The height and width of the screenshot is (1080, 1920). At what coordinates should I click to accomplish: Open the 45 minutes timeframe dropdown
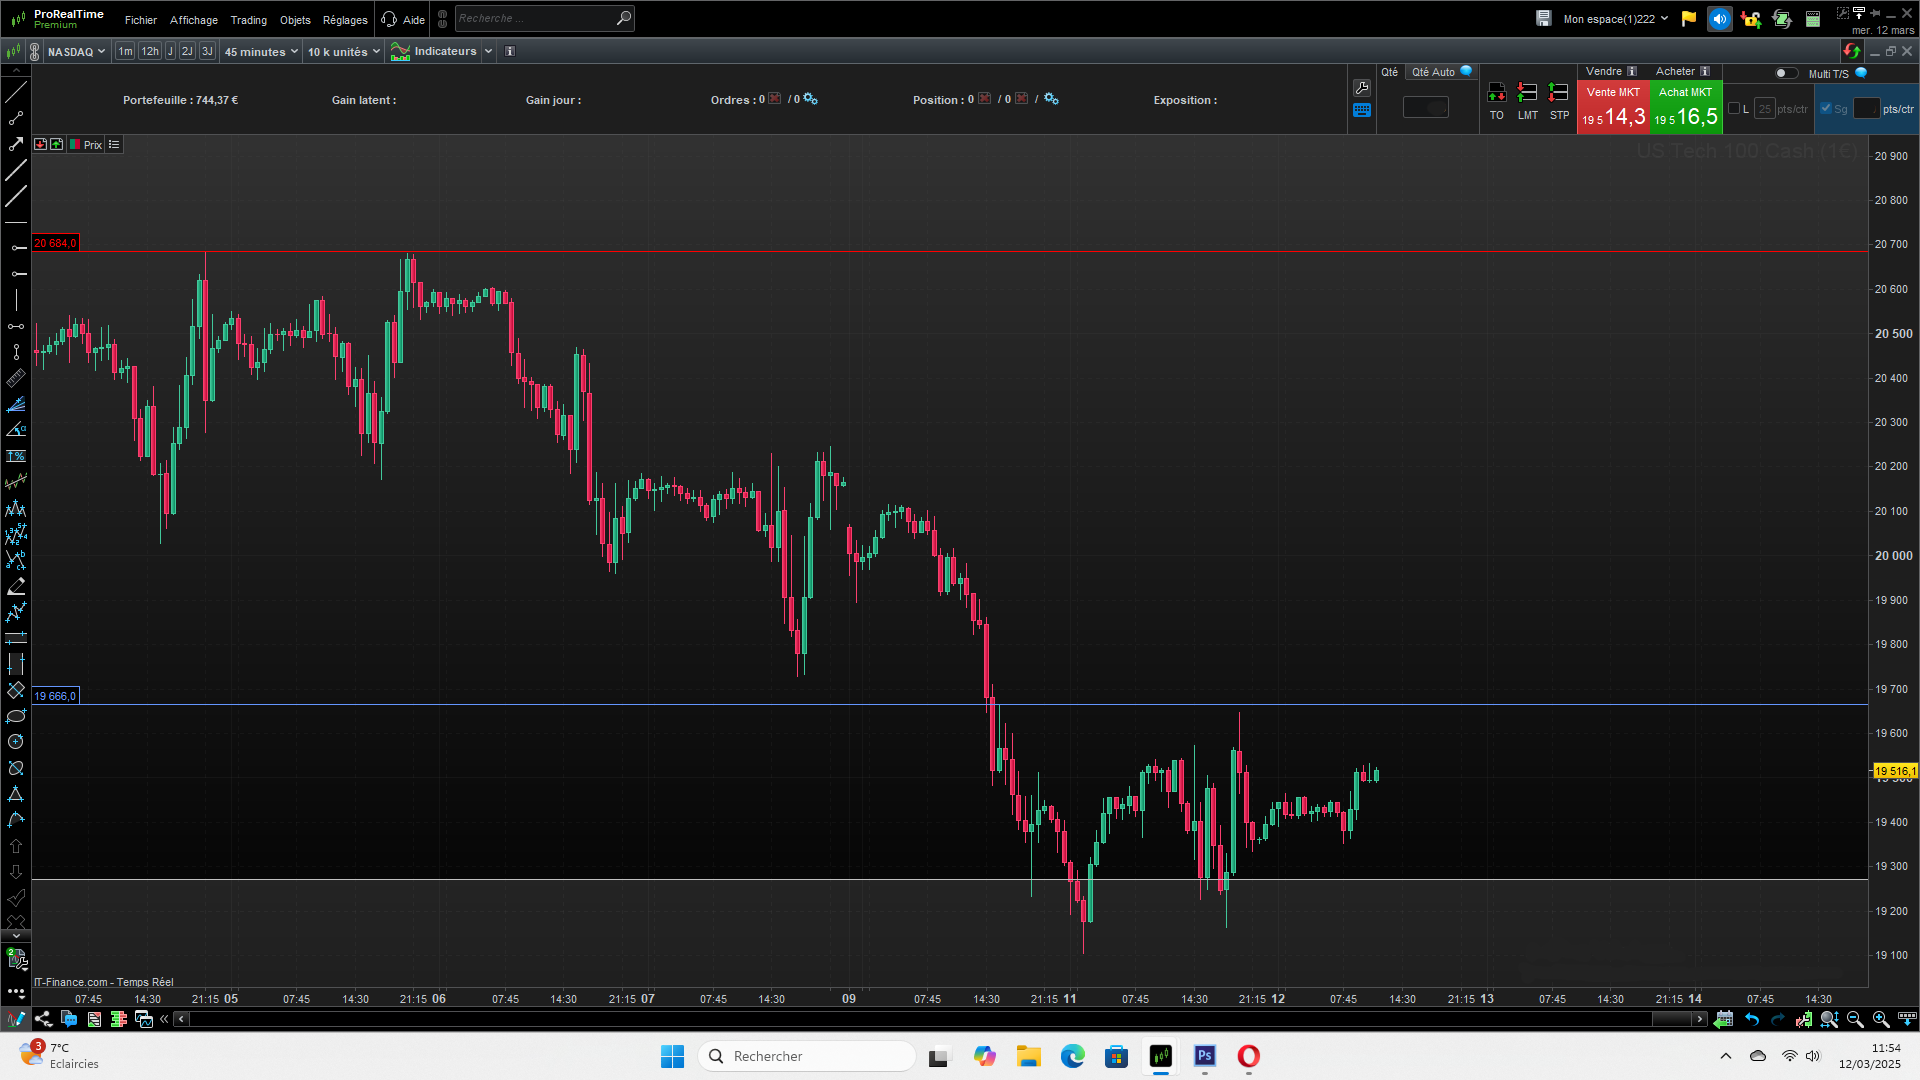(261, 52)
